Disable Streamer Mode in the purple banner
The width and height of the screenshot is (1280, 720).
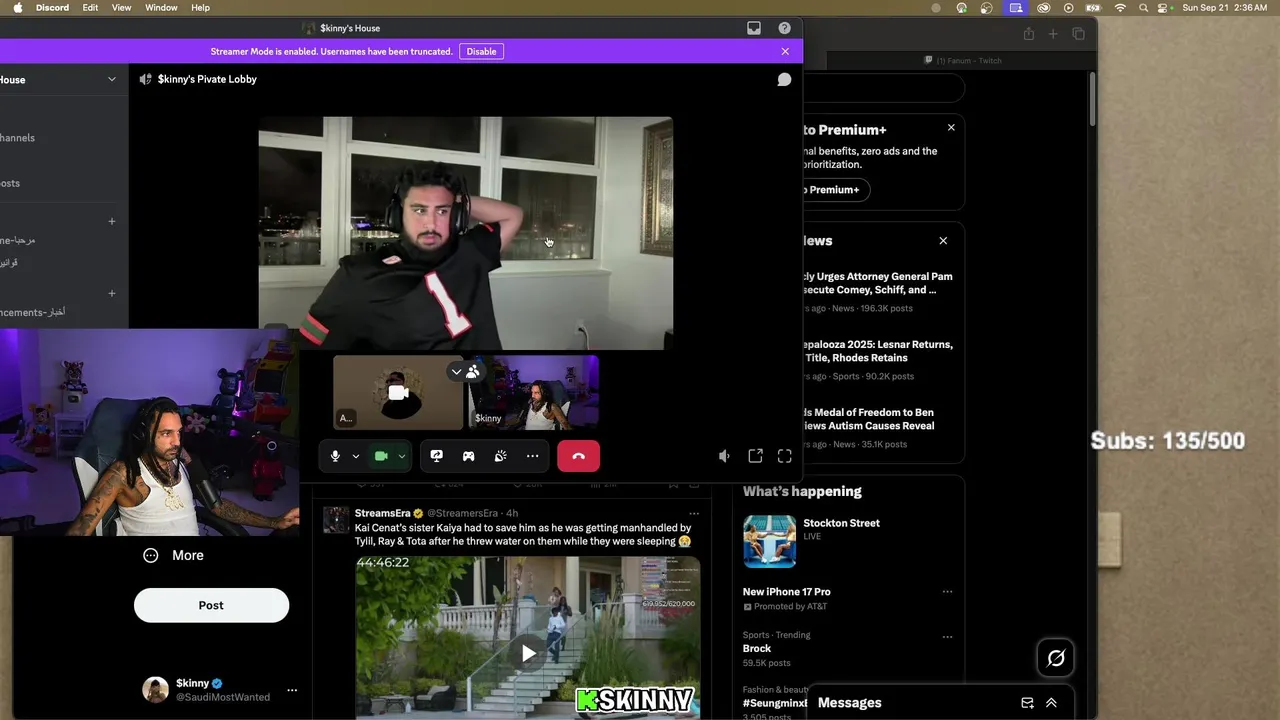(x=481, y=51)
